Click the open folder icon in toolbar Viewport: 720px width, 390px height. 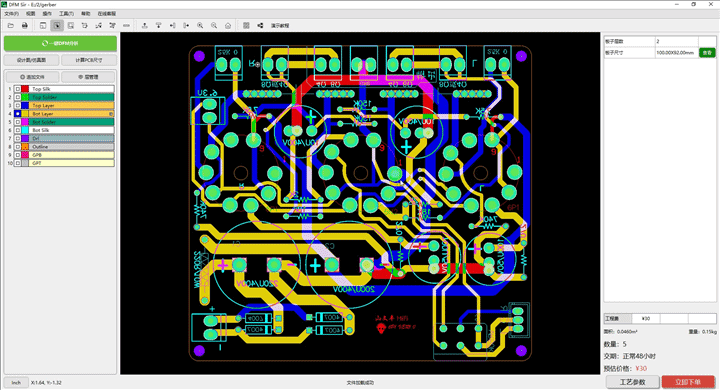11,26
